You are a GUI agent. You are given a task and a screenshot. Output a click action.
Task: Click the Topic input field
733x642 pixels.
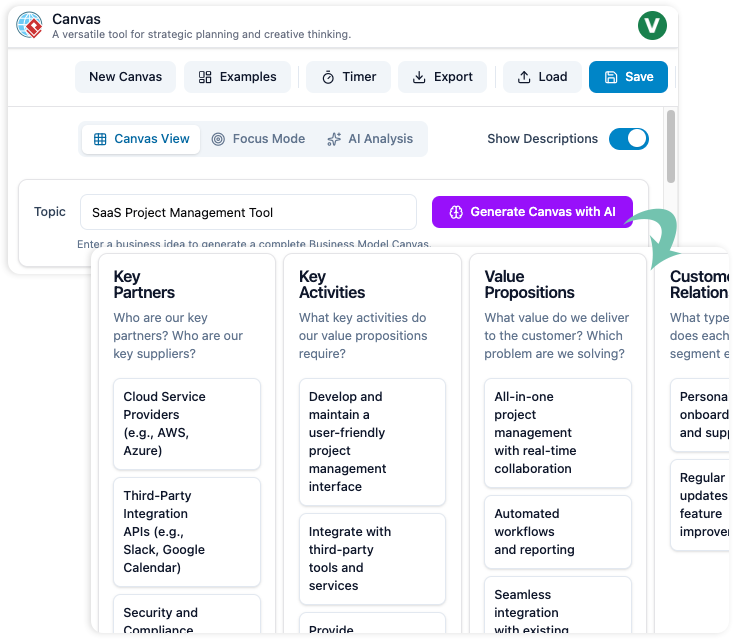tap(248, 212)
